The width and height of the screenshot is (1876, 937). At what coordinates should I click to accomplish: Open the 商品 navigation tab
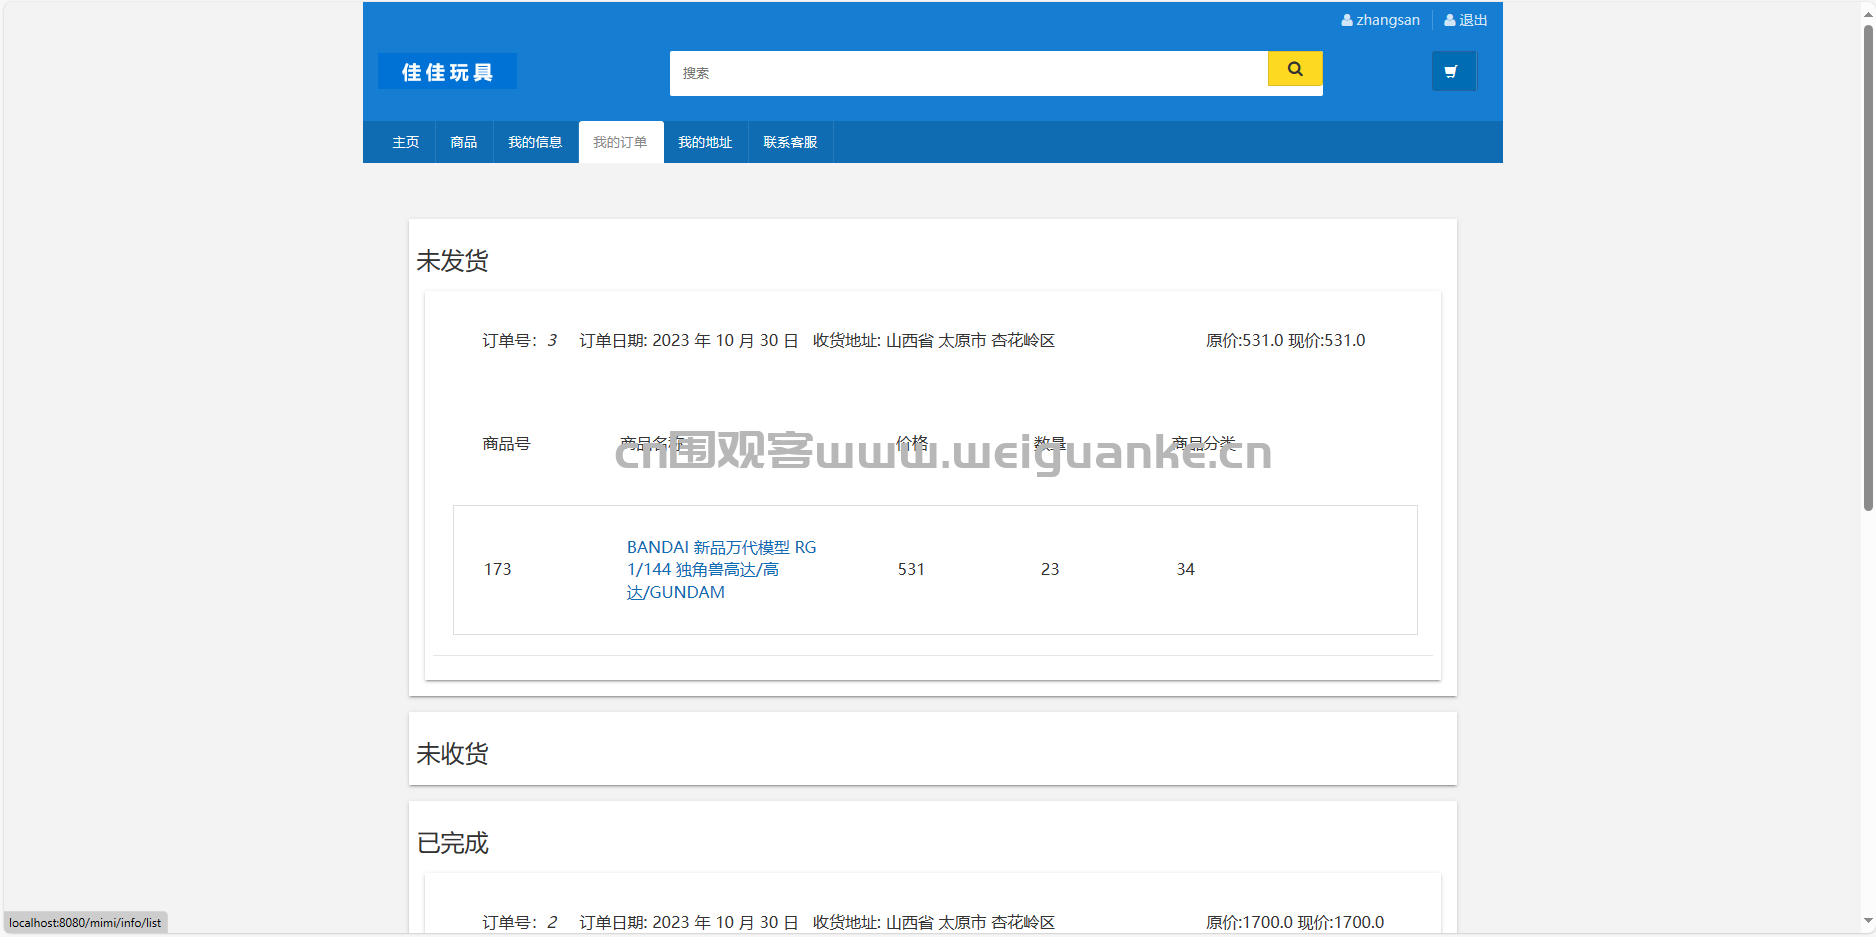464,142
